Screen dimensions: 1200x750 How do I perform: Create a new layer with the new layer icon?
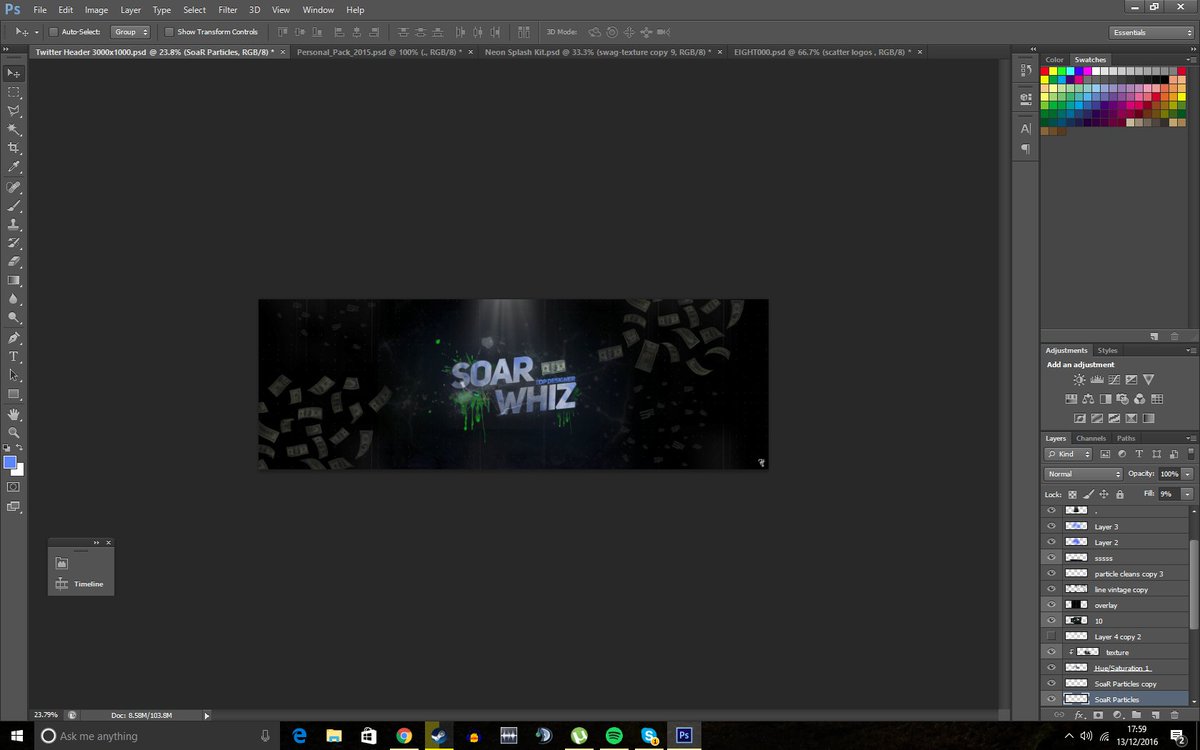click(1155, 714)
